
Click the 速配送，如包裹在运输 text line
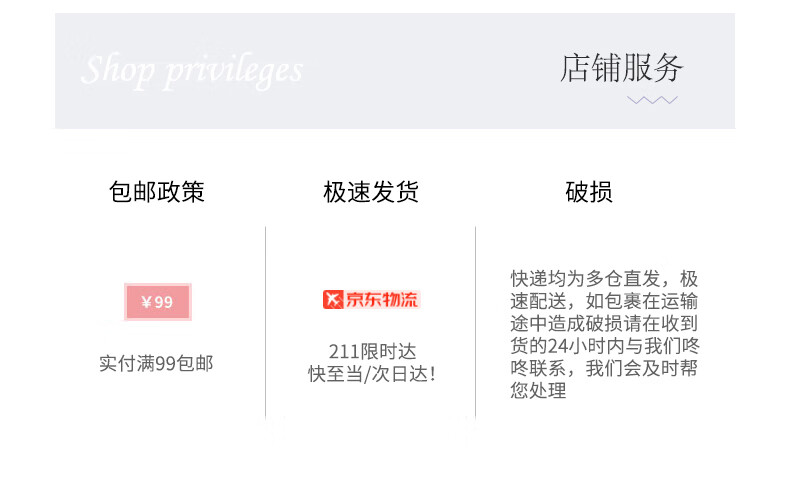(x=604, y=301)
